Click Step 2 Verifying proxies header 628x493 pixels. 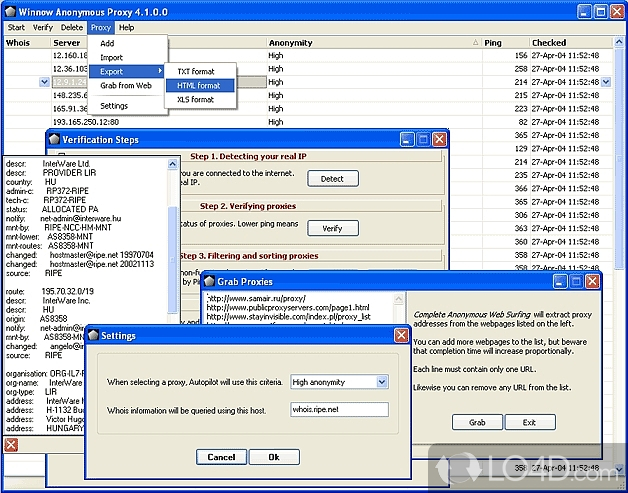coord(248,206)
